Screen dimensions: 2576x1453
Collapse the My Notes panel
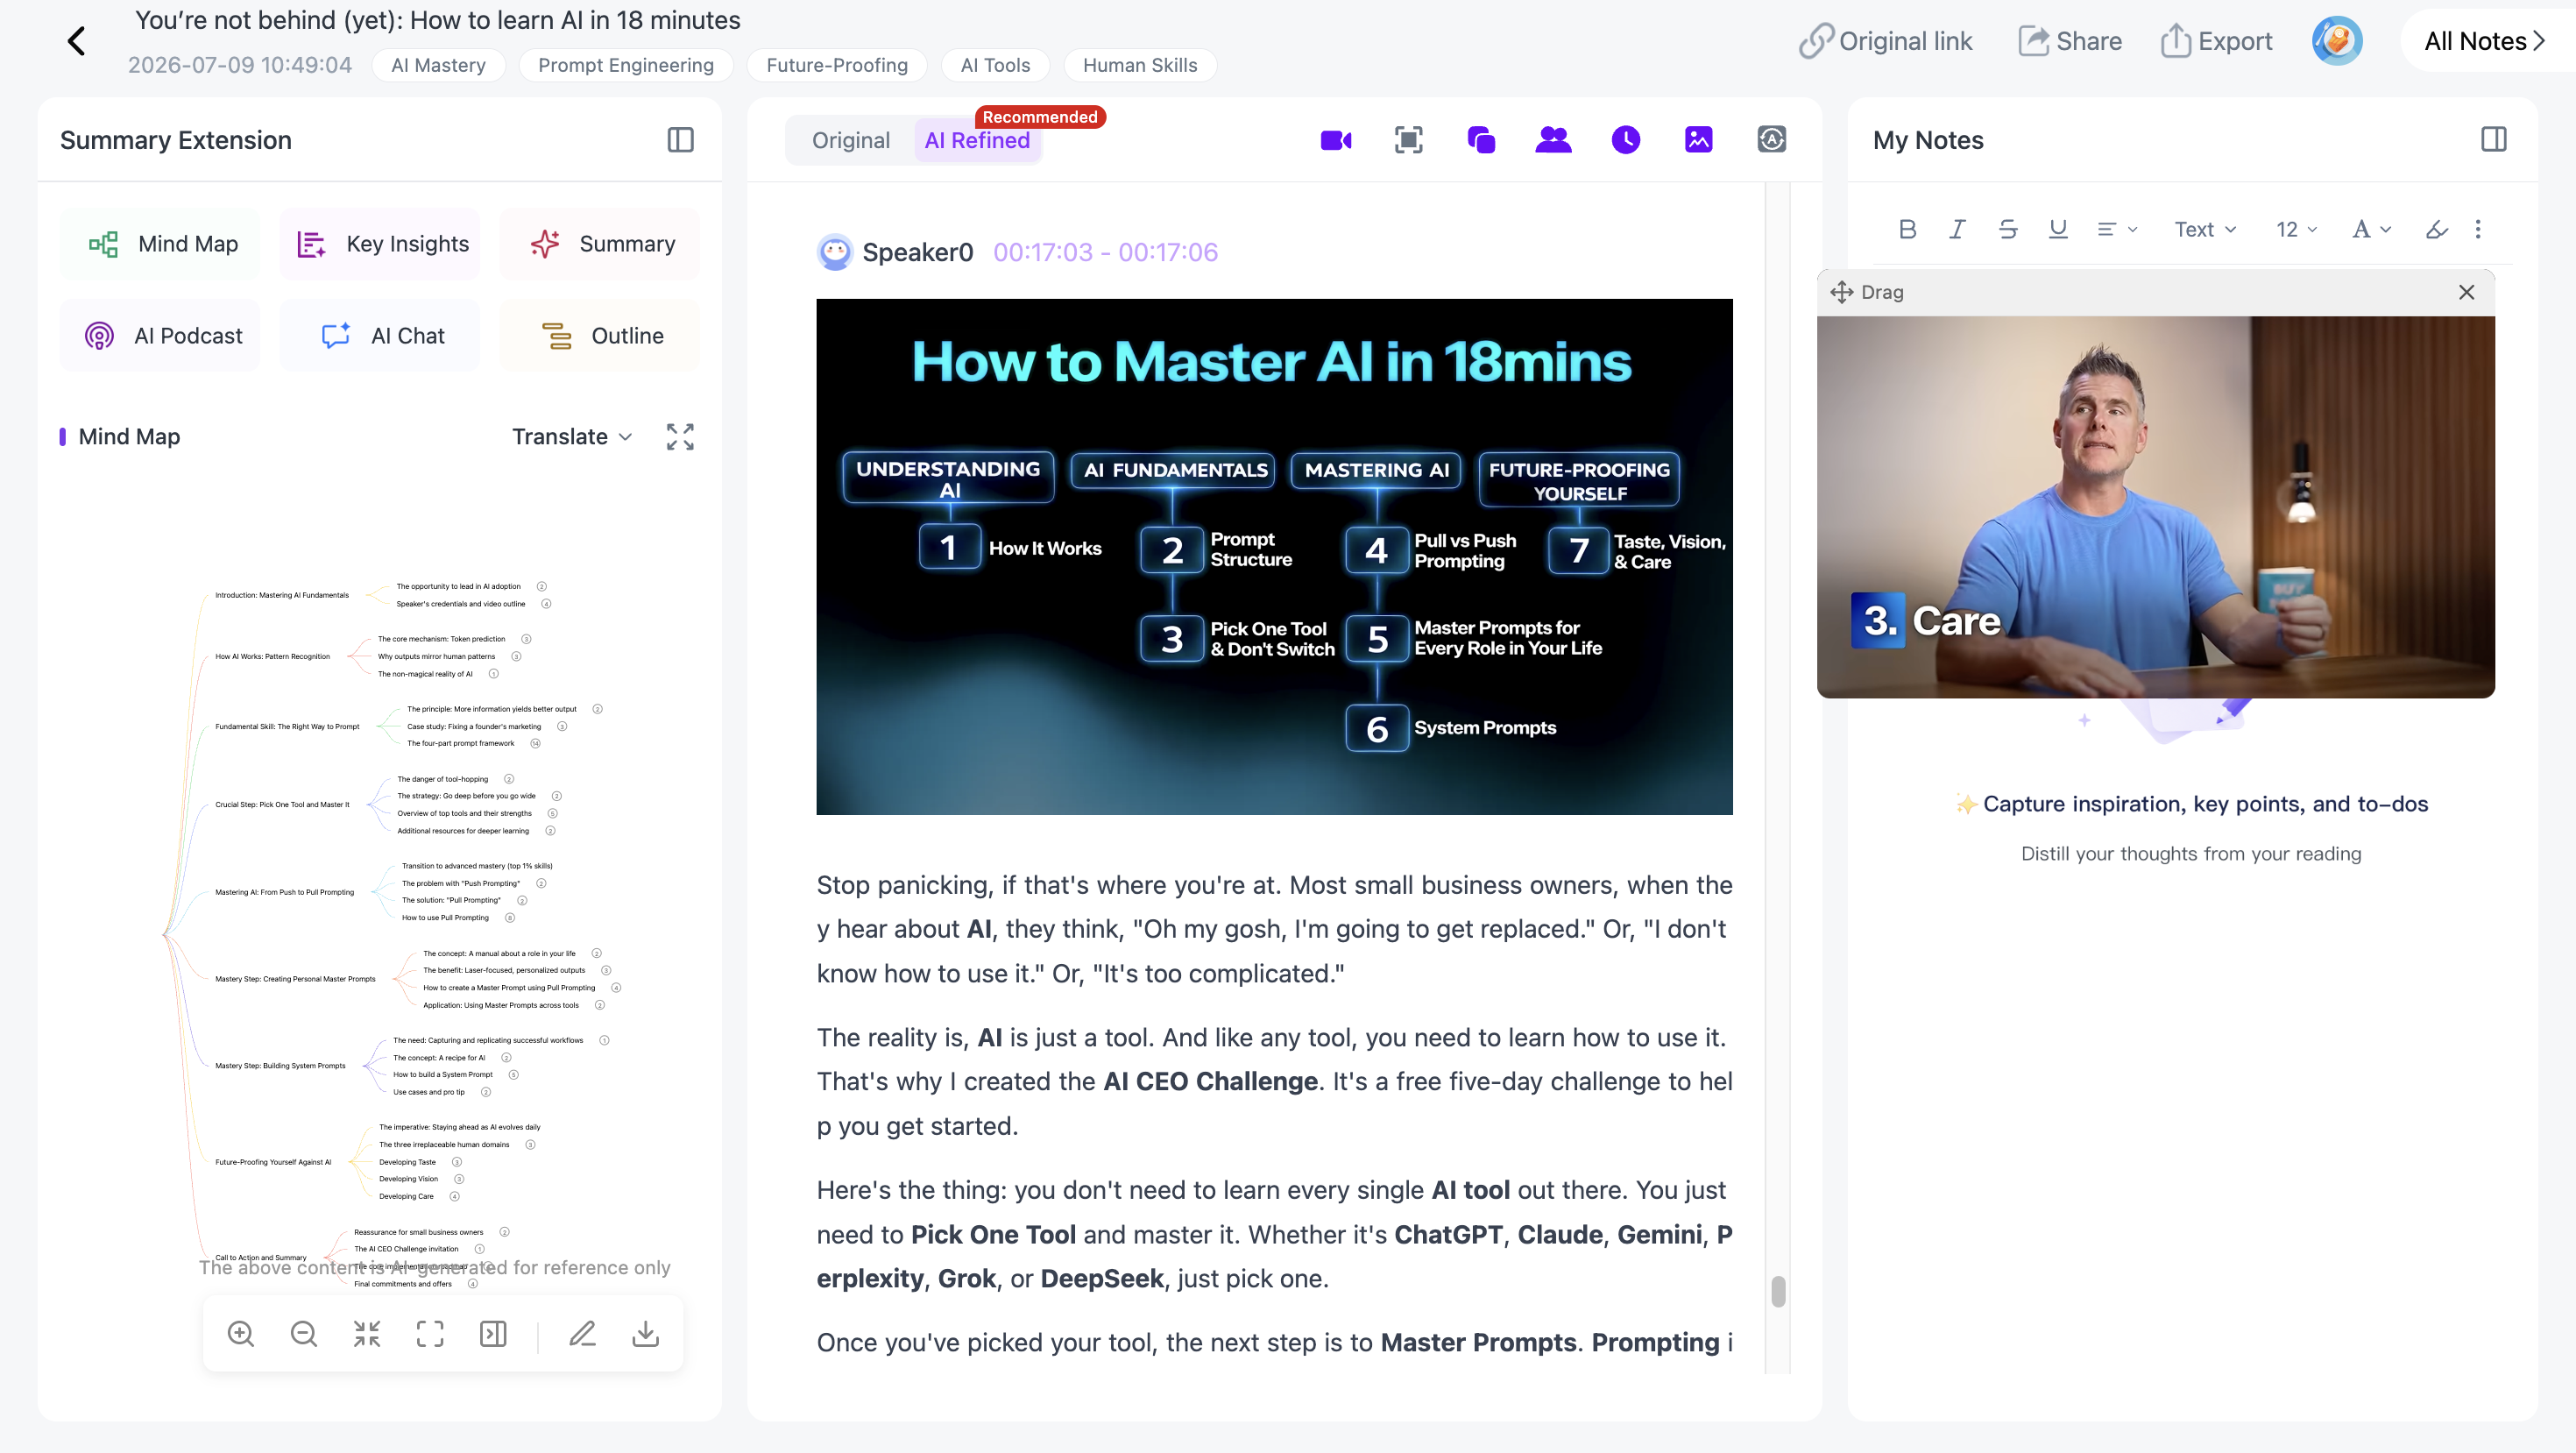coord(2493,140)
